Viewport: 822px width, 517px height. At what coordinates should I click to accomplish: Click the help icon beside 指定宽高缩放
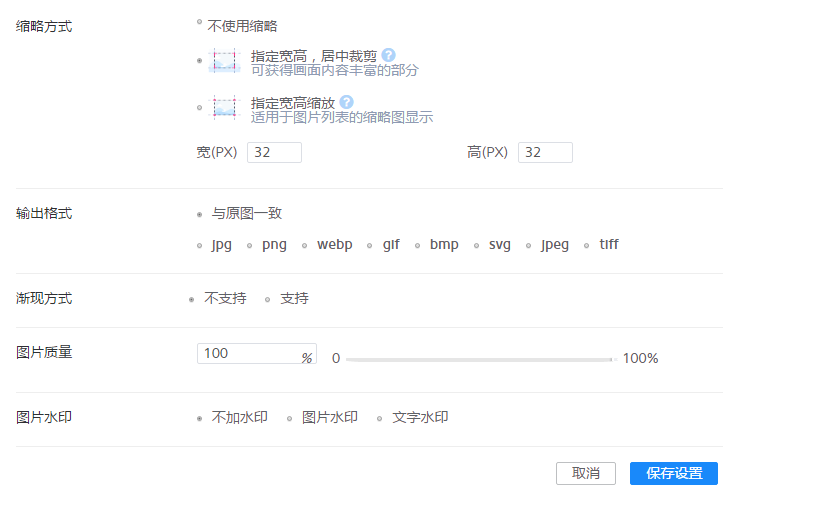tap(346, 102)
